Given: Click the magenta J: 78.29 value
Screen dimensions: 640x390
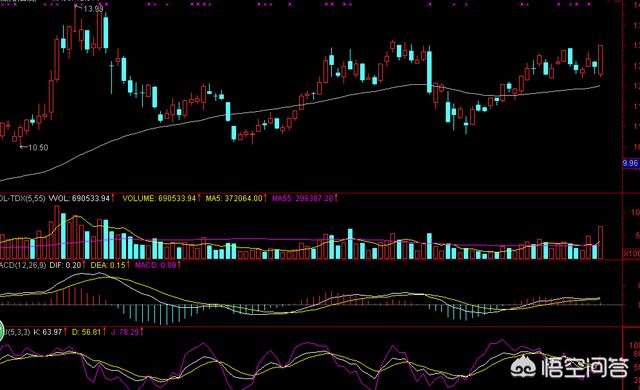Looking at the screenshot, I should 124,332.
